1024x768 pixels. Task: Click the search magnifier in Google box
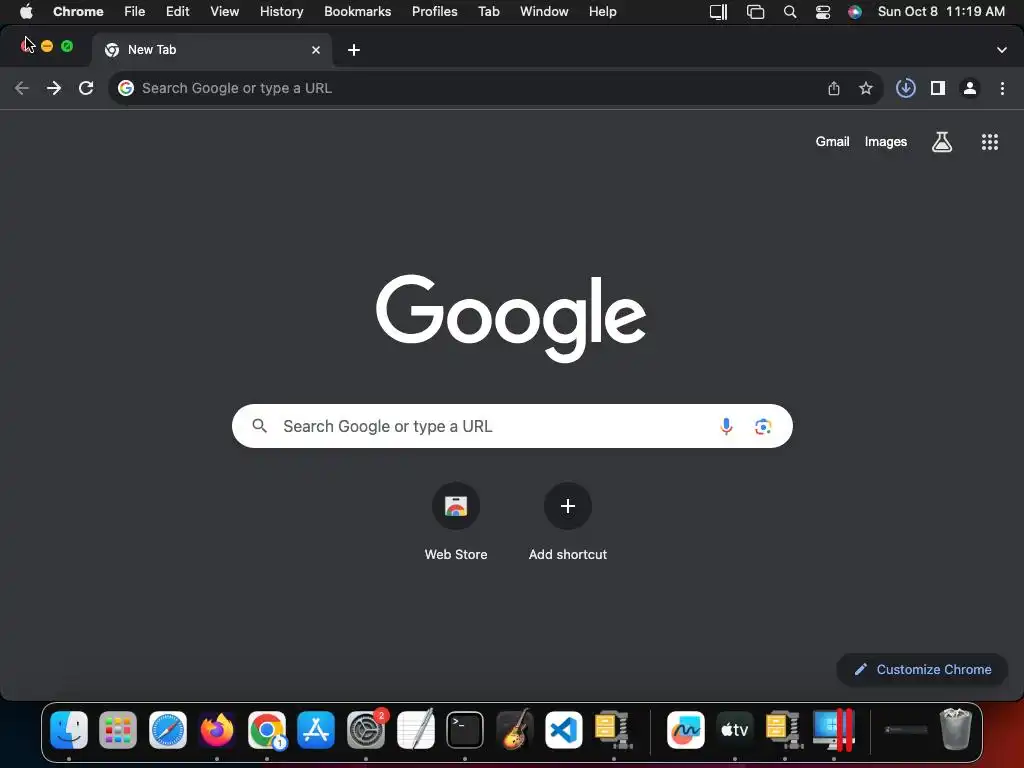click(x=260, y=426)
